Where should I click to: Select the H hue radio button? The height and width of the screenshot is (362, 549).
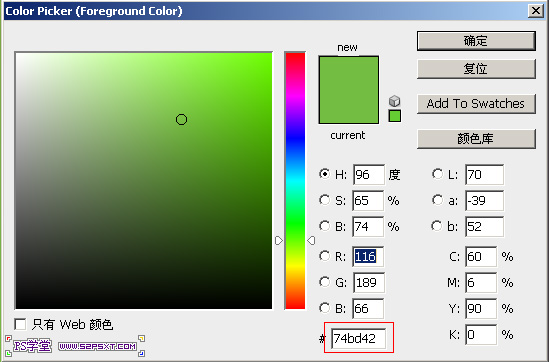tap(325, 174)
